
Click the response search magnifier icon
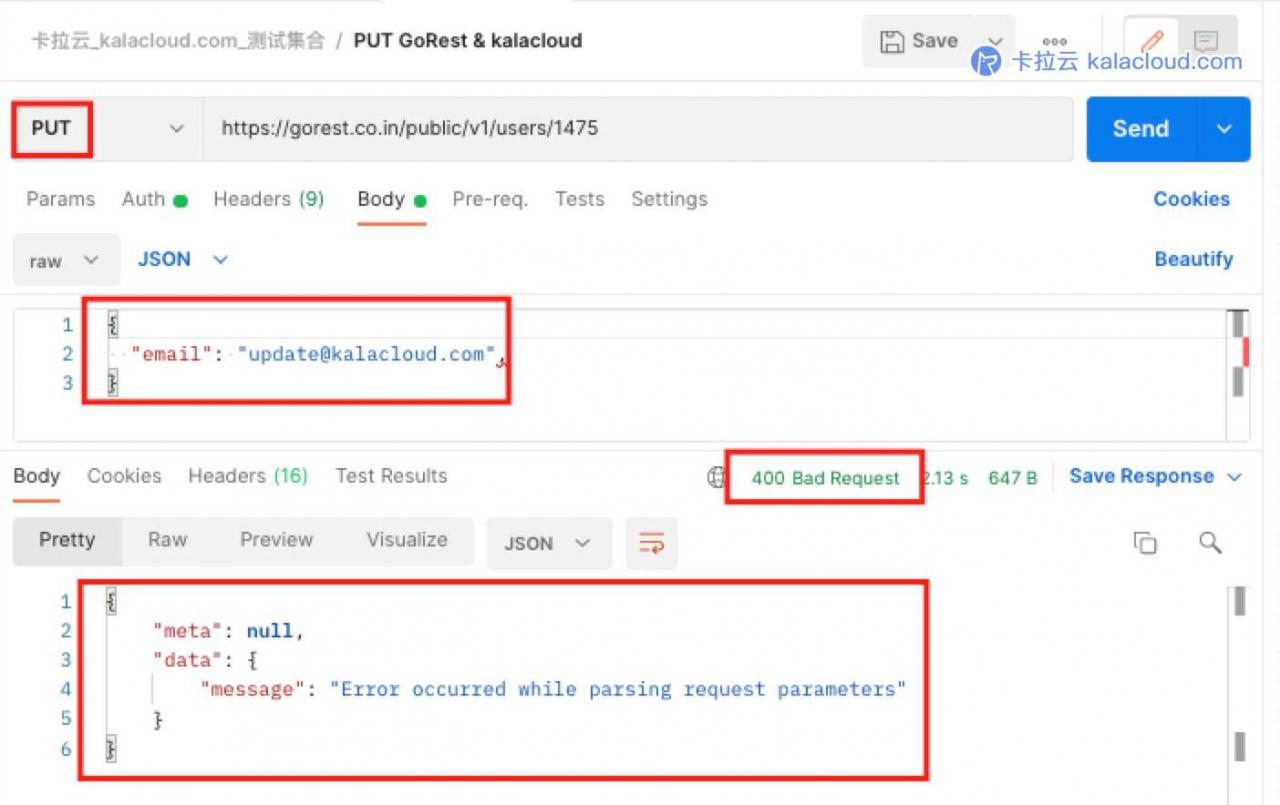[1210, 543]
